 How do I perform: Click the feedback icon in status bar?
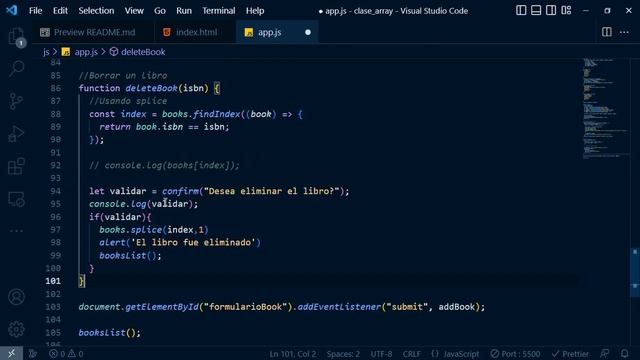(x=605, y=353)
